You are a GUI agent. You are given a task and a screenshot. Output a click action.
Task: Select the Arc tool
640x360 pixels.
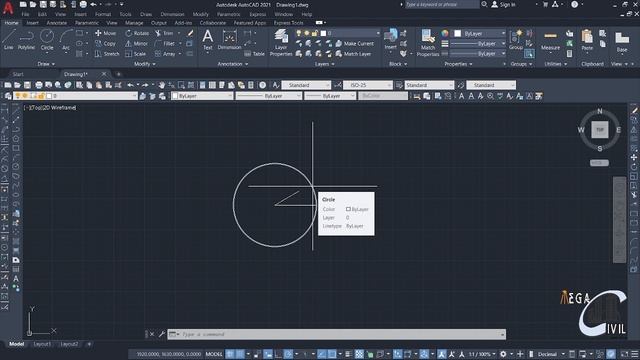point(66,40)
